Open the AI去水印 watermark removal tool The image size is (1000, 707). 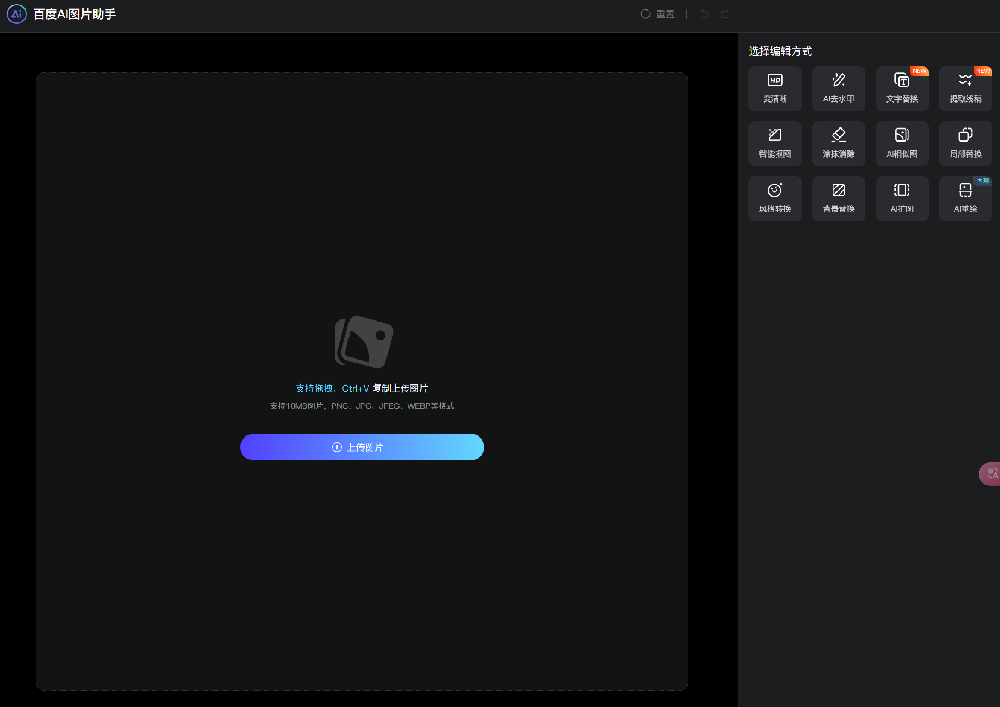(x=838, y=88)
